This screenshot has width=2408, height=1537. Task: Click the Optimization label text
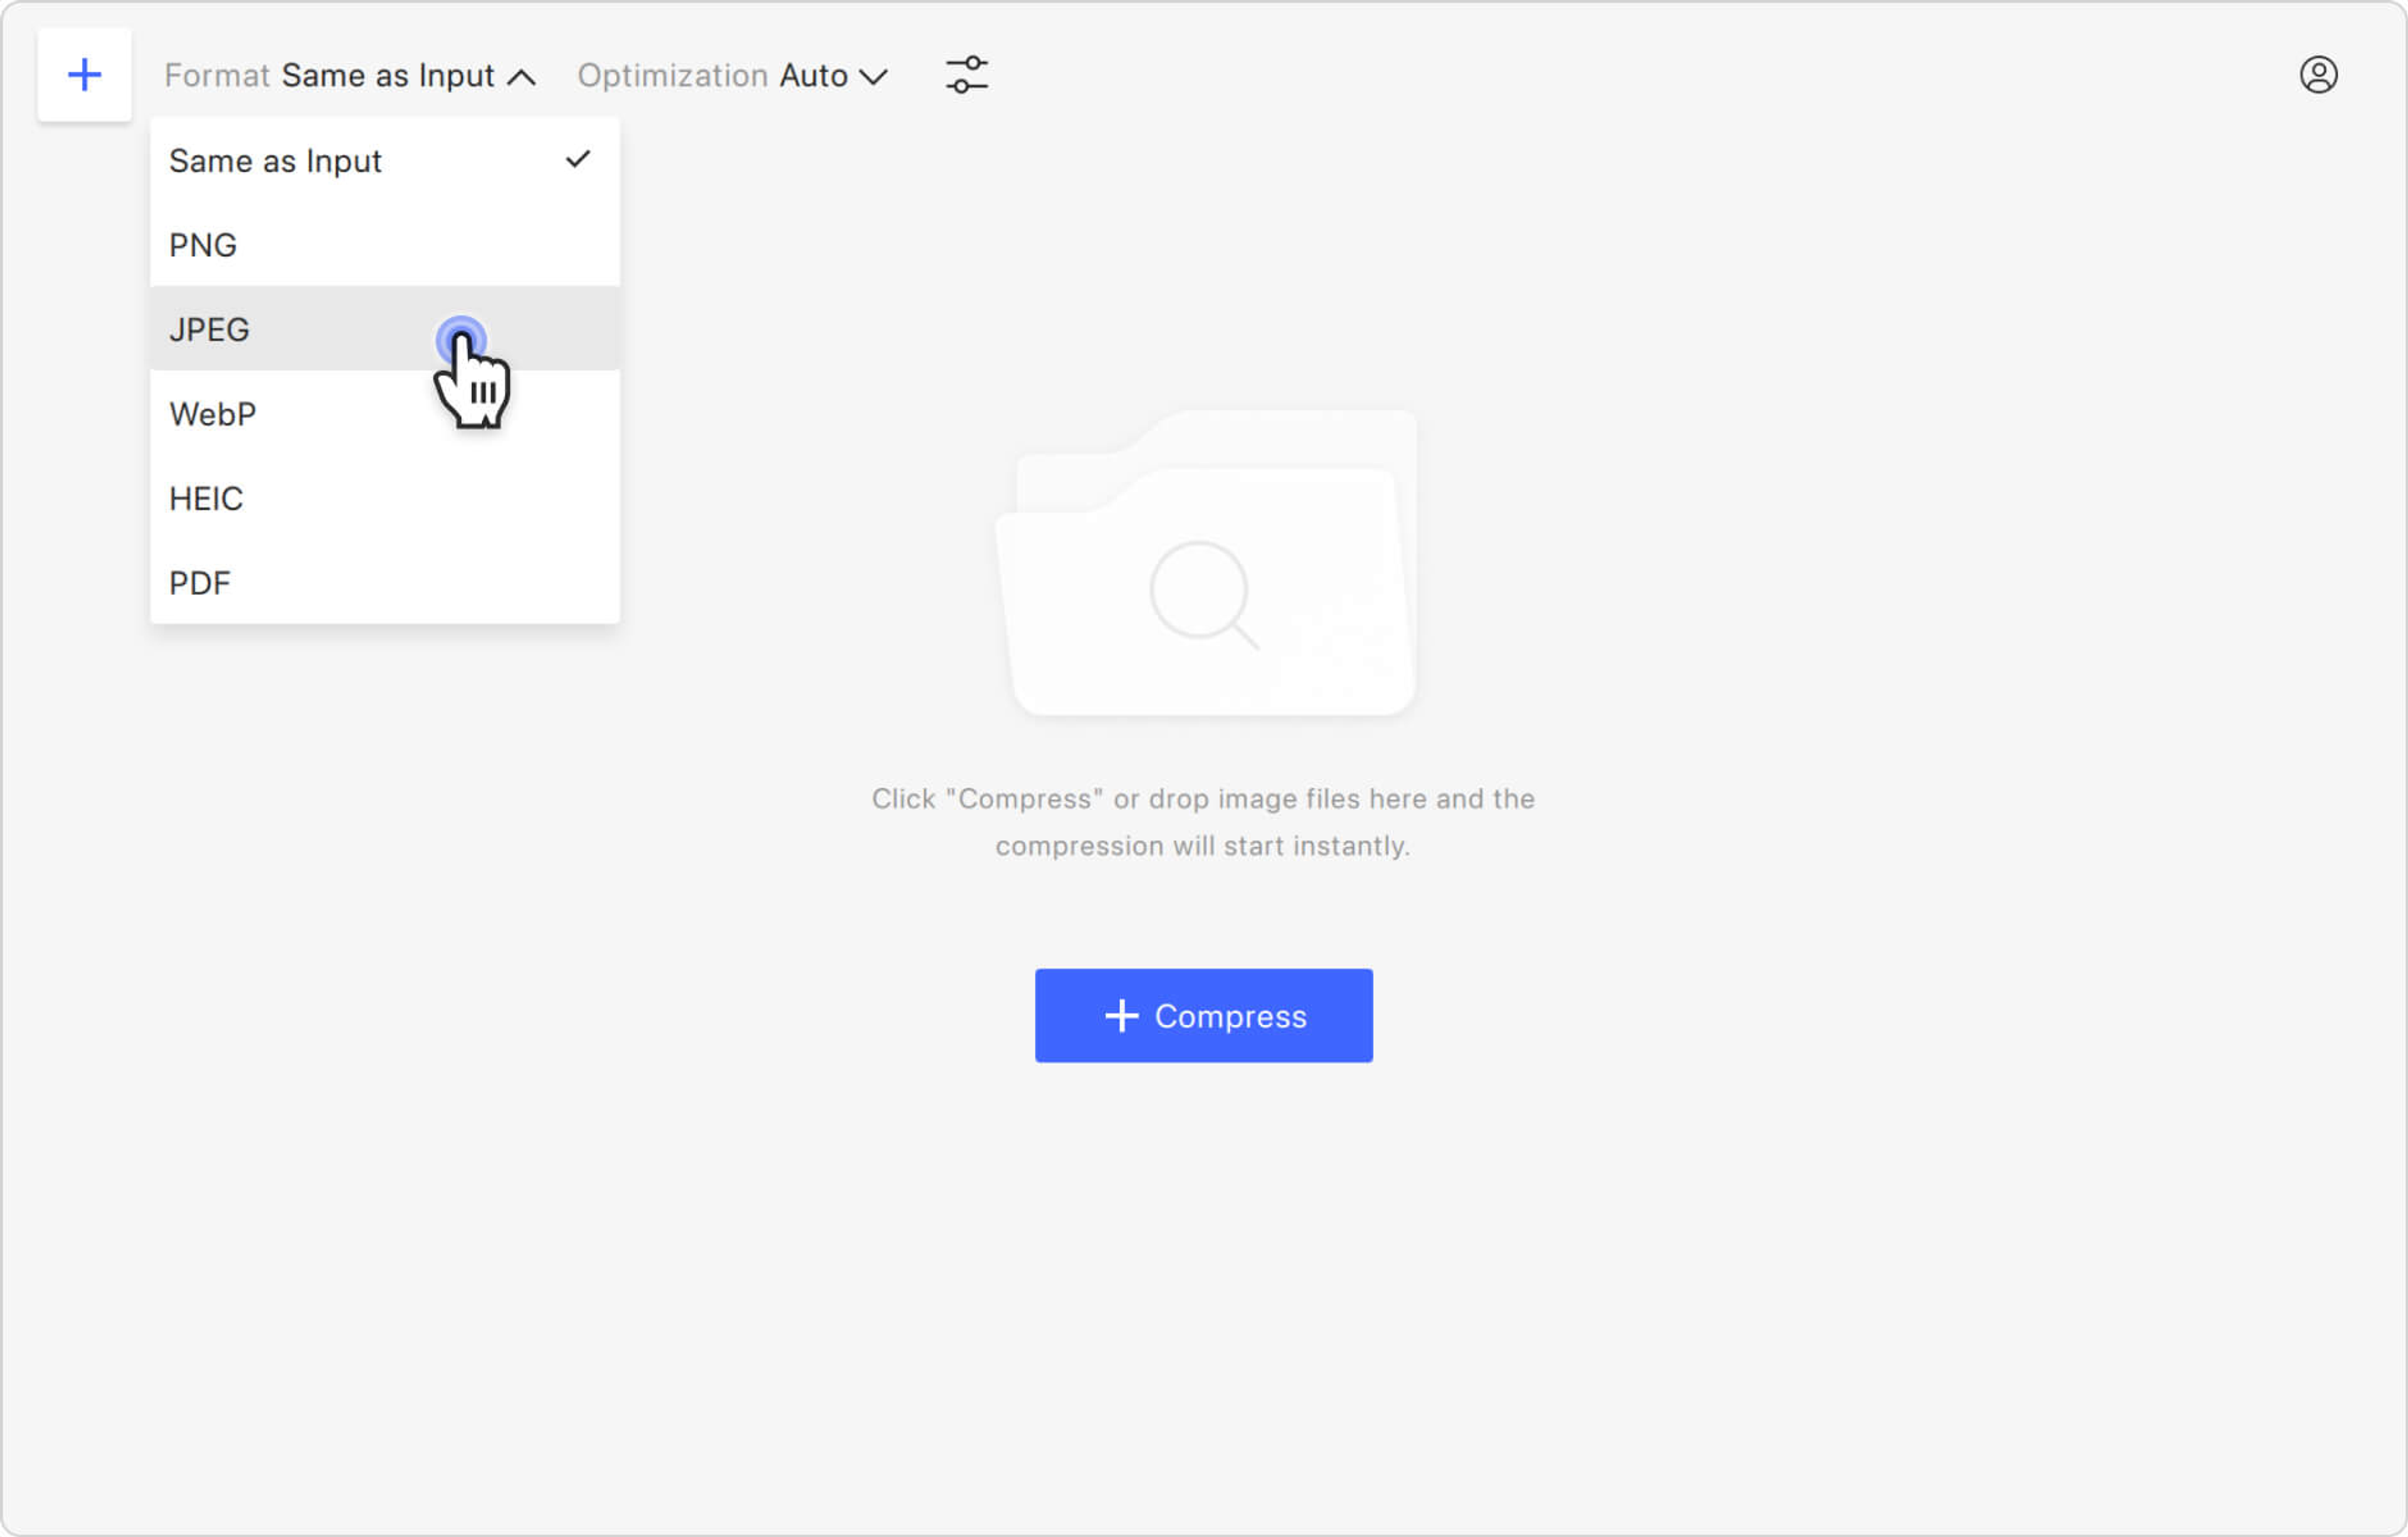pyautogui.click(x=672, y=76)
